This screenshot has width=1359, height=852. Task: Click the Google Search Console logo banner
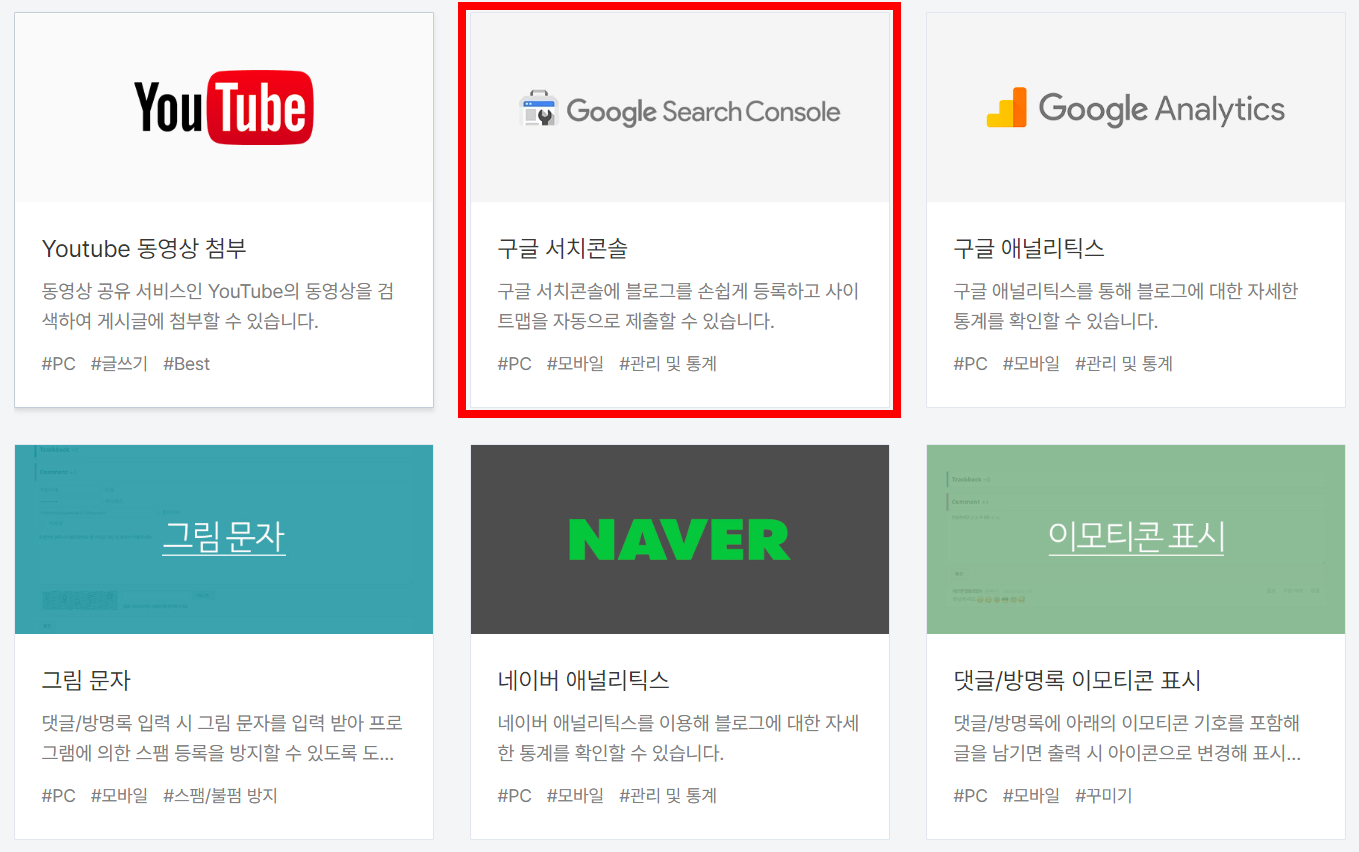680,108
